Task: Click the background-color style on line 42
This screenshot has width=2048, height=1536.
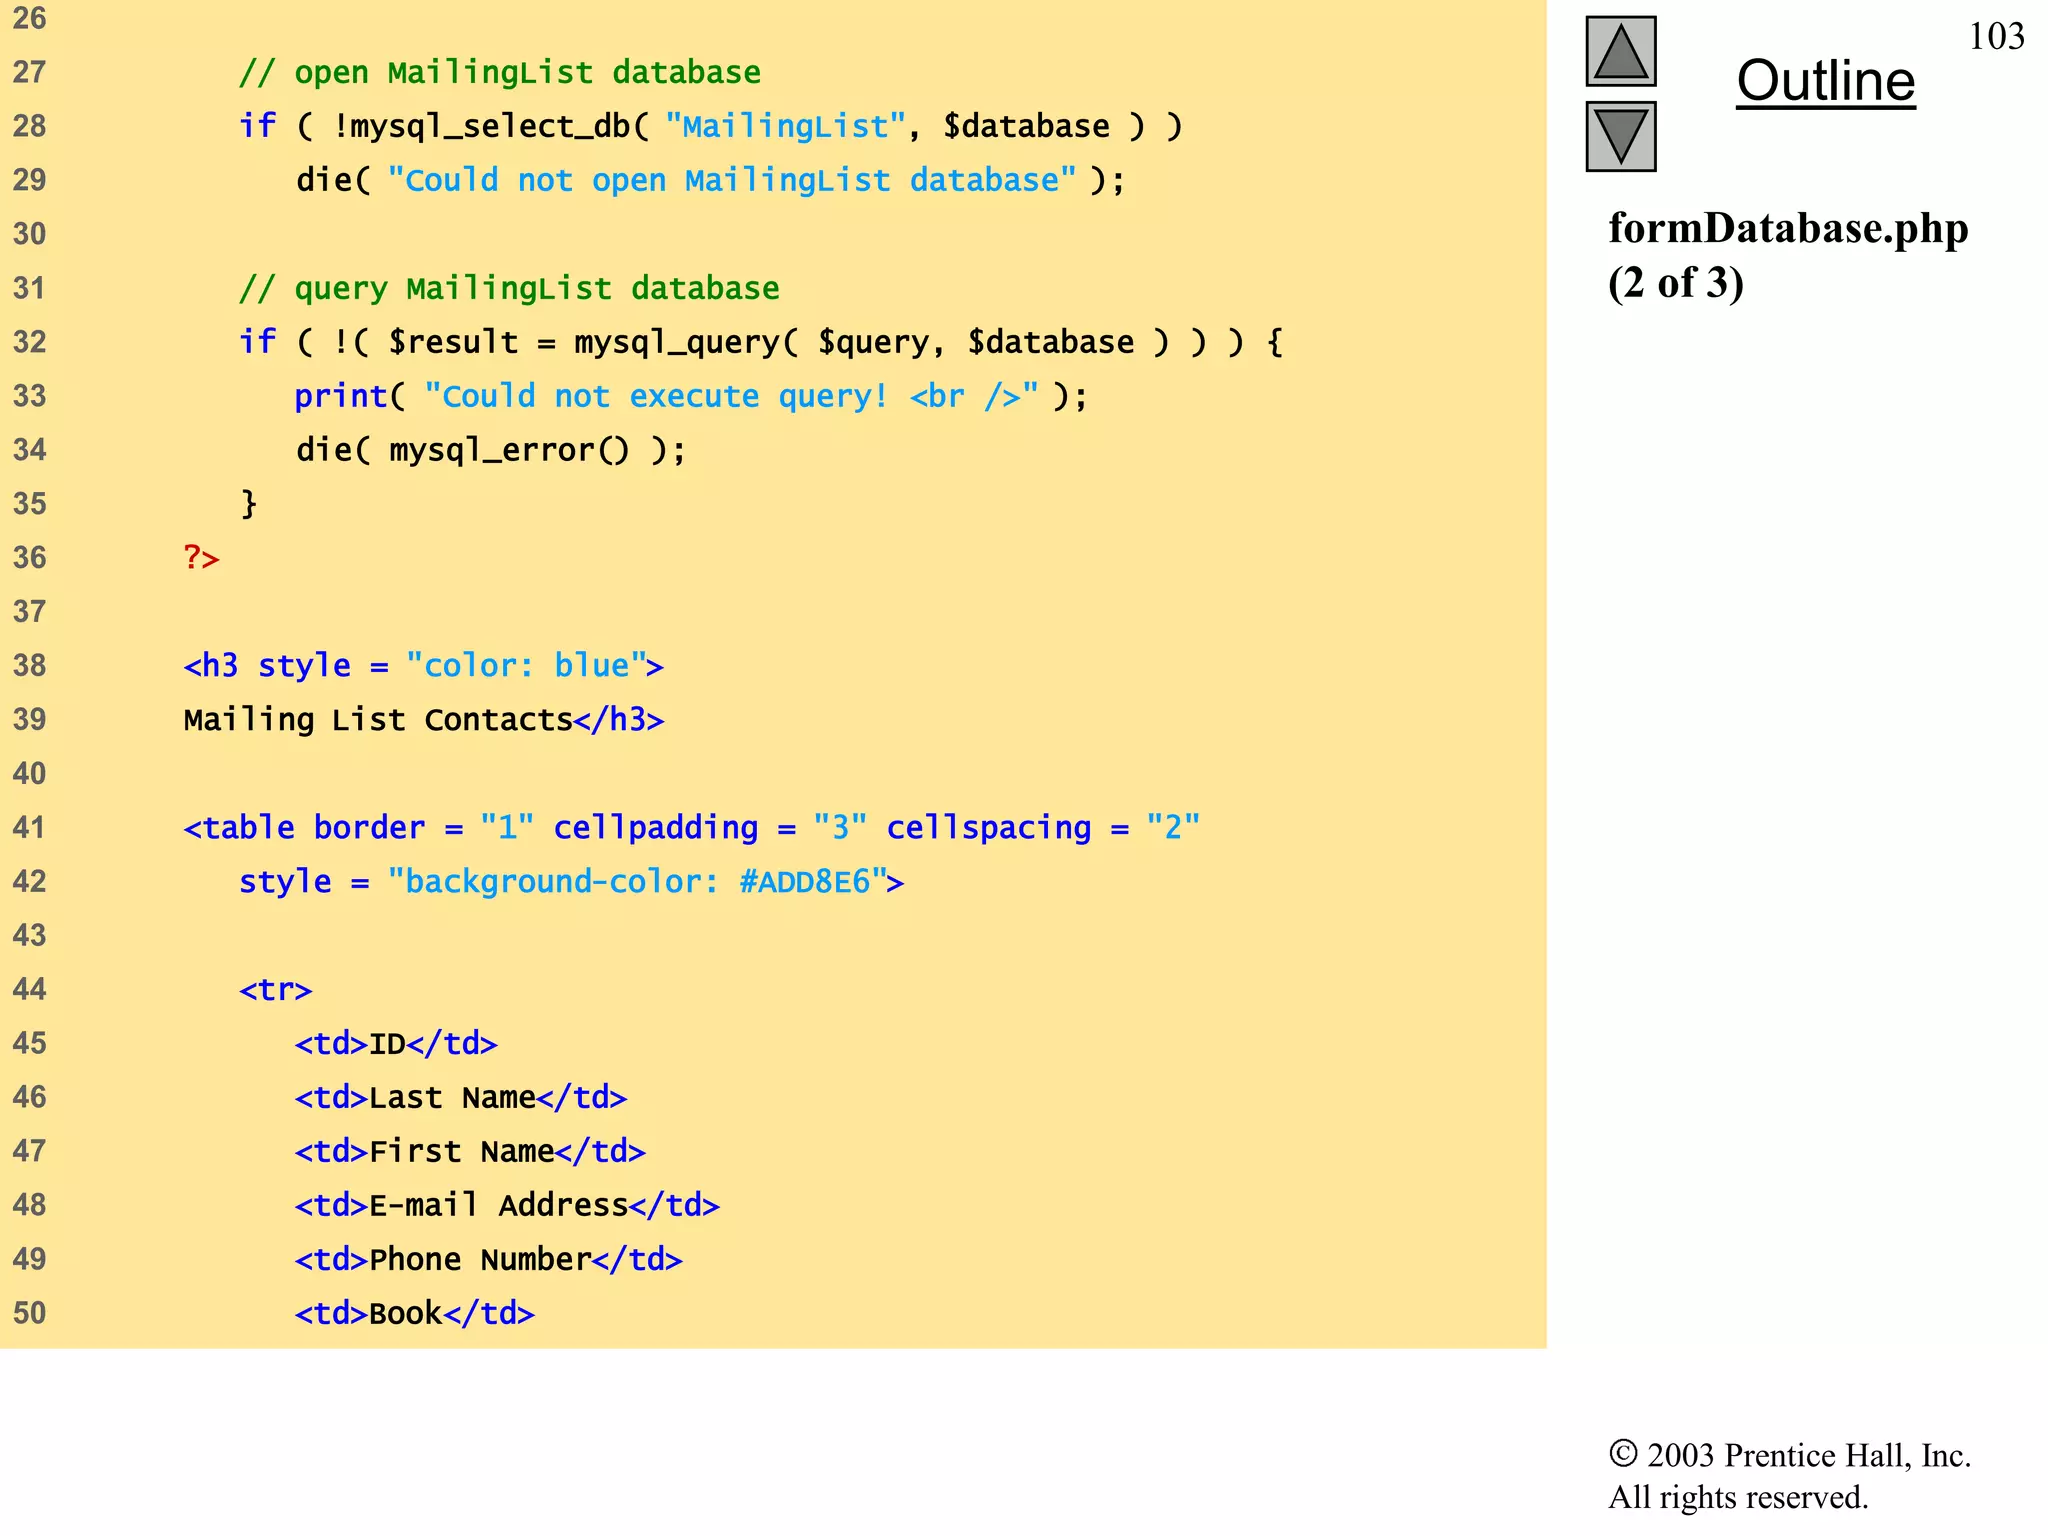Action: tap(572, 882)
